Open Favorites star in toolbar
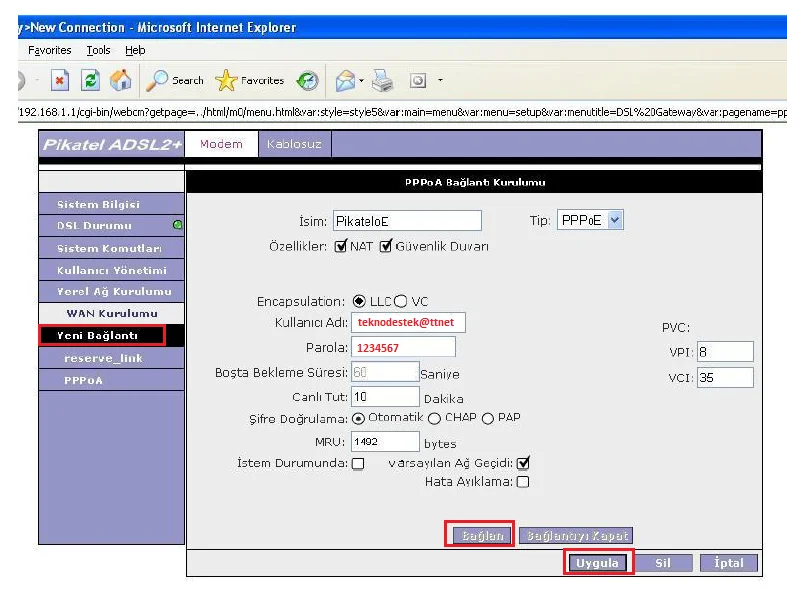The width and height of the screenshot is (787, 592). click(x=251, y=80)
